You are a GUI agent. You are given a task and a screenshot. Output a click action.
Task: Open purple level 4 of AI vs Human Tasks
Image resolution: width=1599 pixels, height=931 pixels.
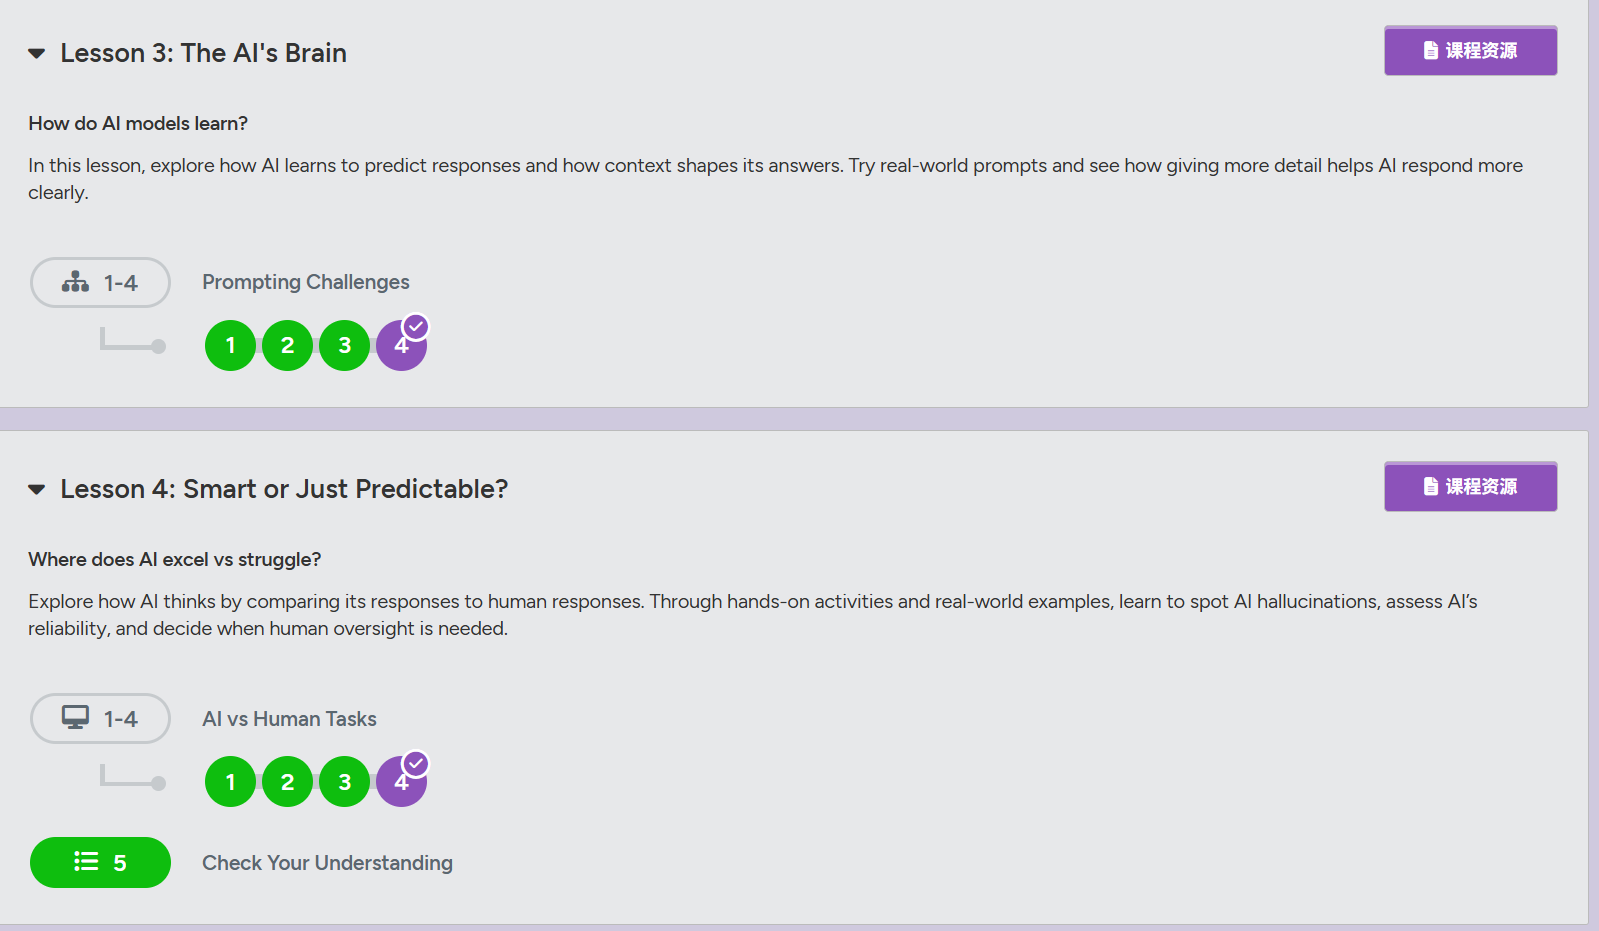point(402,782)
